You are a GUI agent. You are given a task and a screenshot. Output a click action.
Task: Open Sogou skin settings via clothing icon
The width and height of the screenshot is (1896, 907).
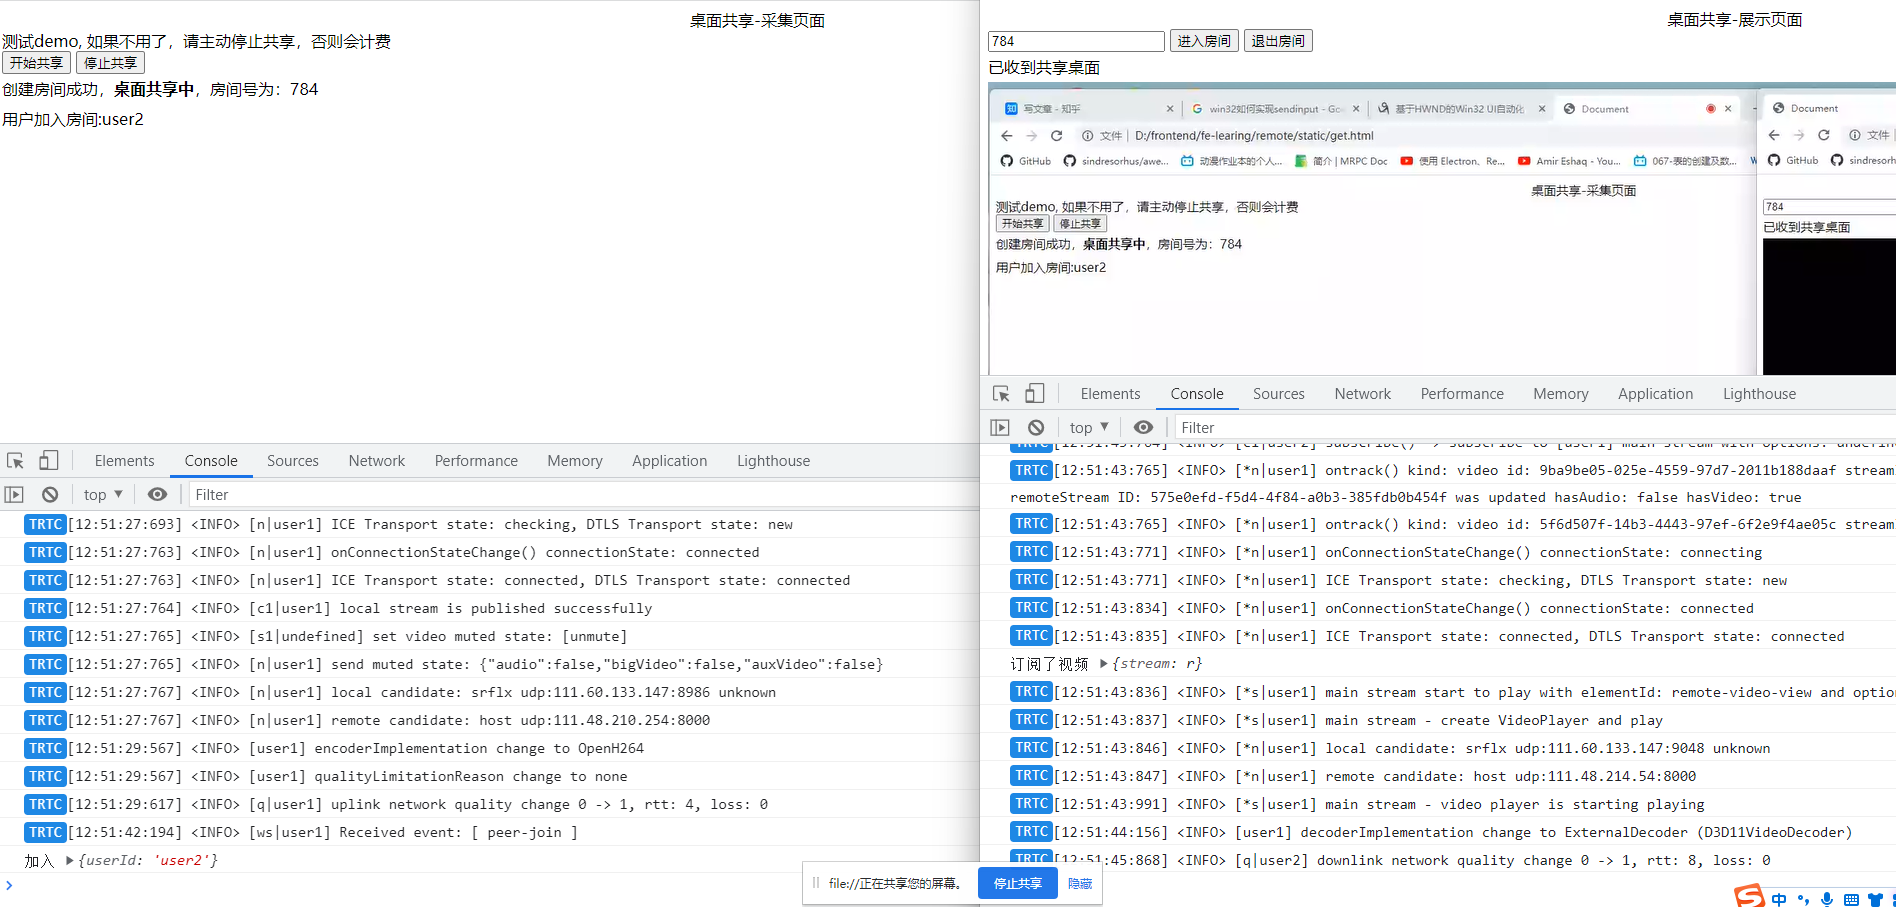tap(1876, 898)
